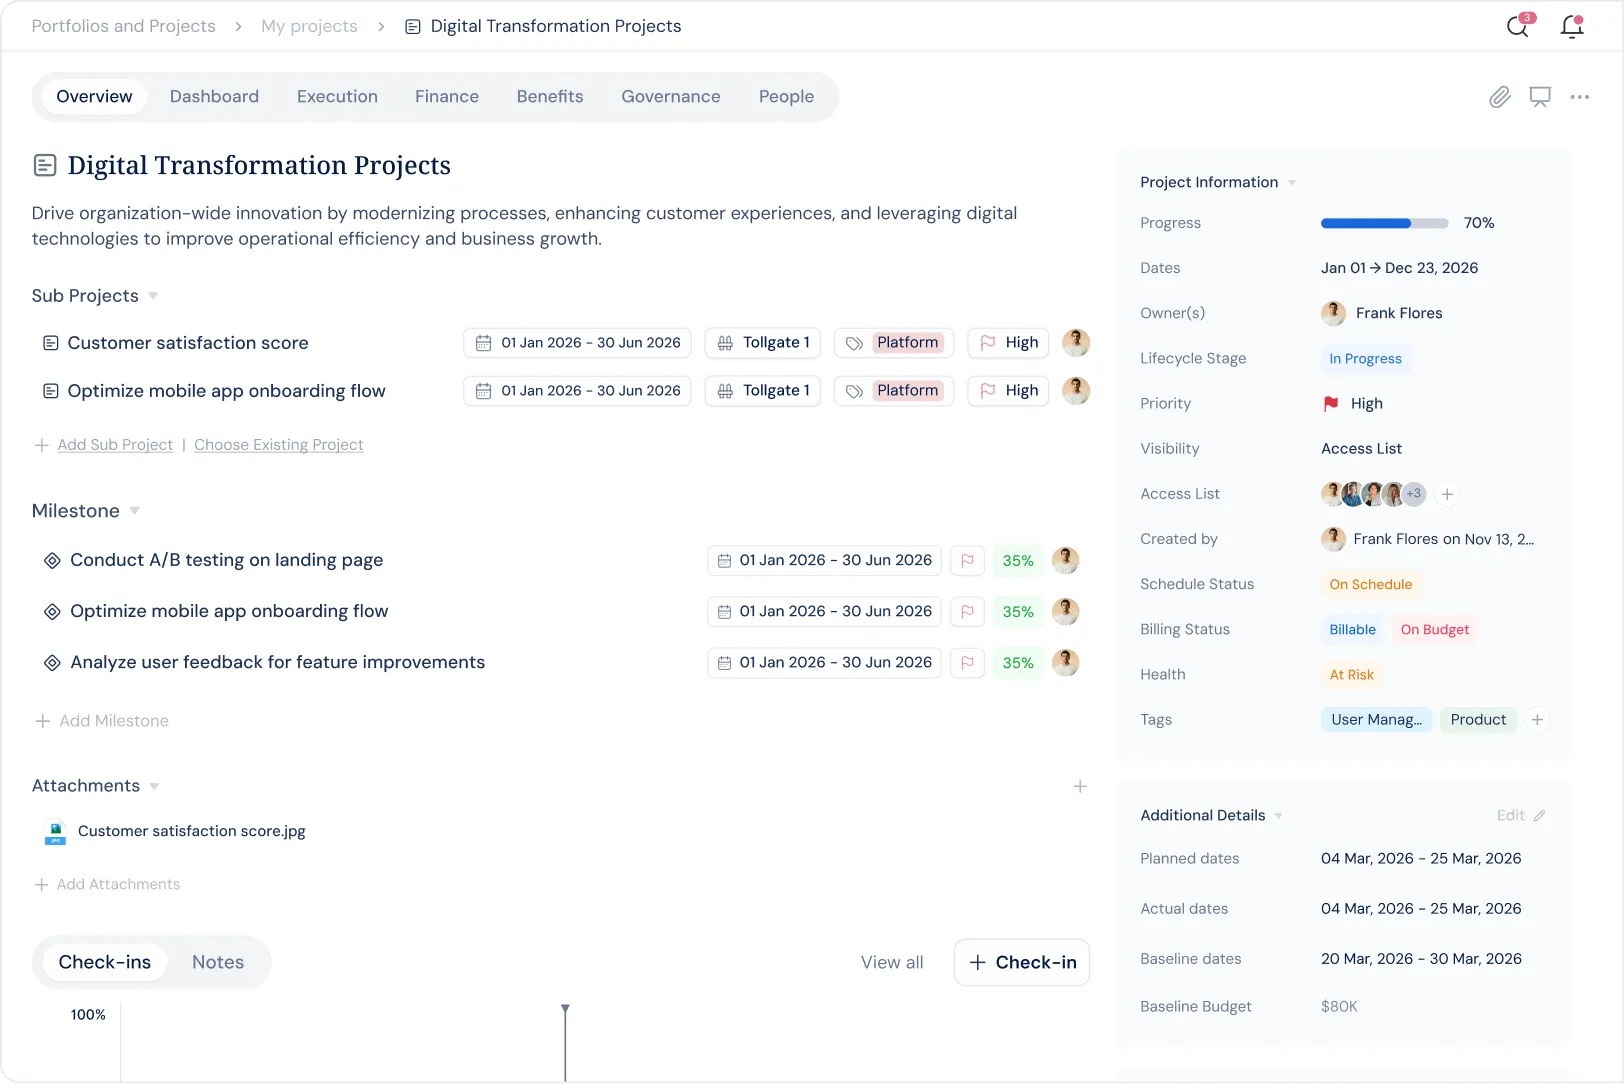The width and height of the screenshot is (1624, 1084).
Task: Open the At Risk health dropdown
Action: (1351, 675)
